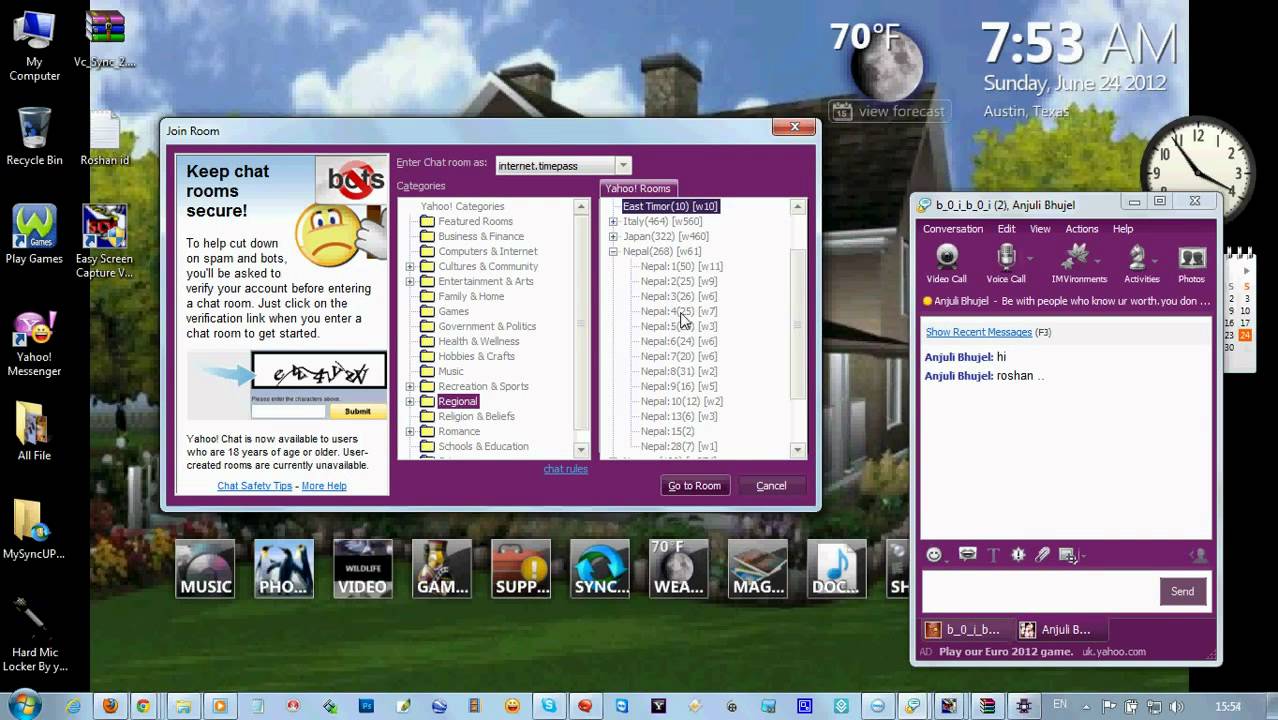Open Play Games desktop icon

(x=34, y=236)
